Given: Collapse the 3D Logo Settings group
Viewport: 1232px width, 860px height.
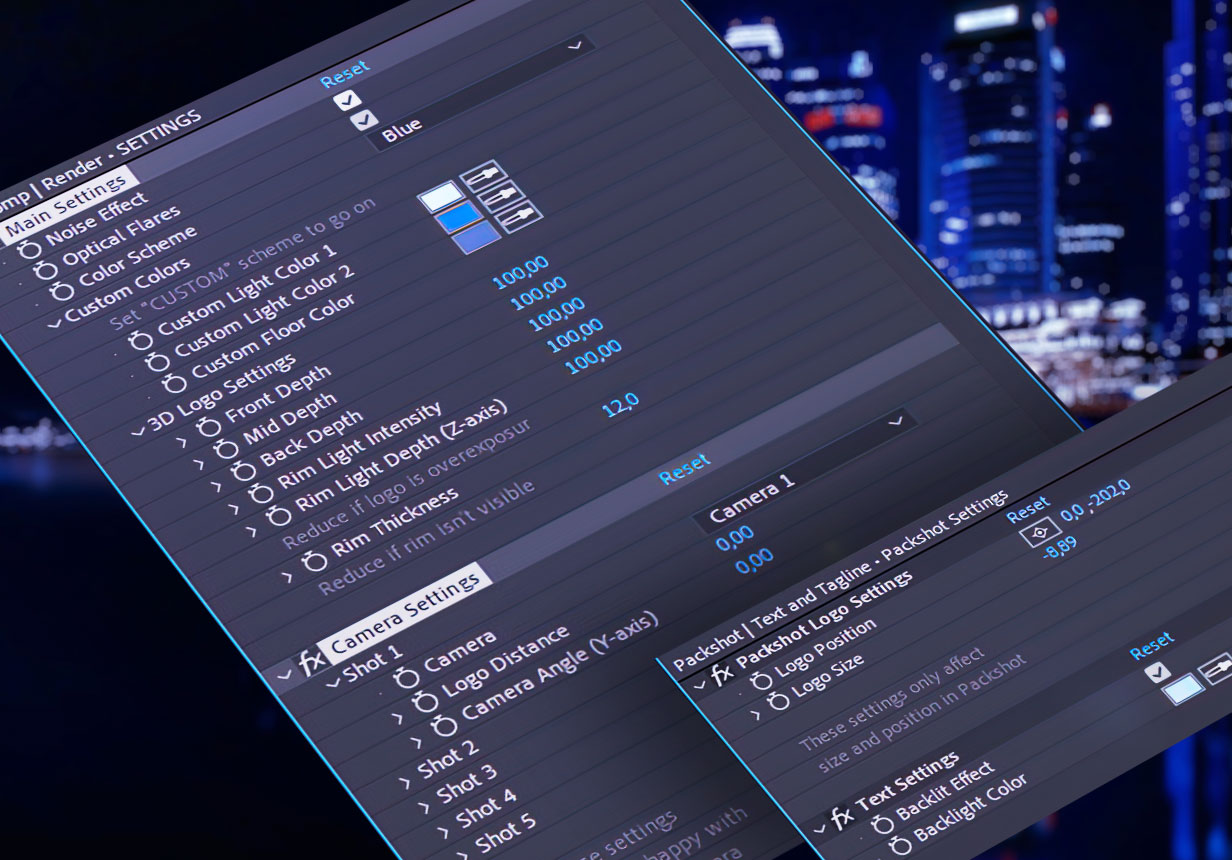Looking at the screenshot, I should click(138, 430).
